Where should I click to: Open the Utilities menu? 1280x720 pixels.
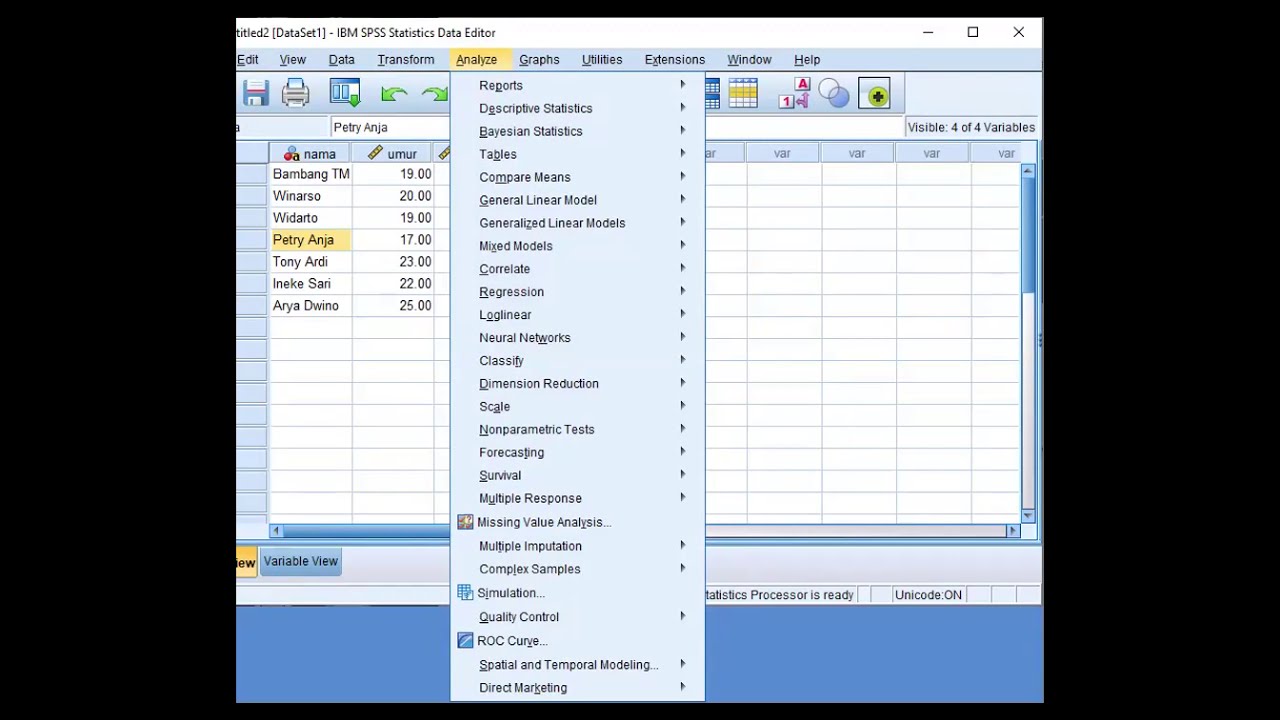pyautogui.click(x=602, y=60)
